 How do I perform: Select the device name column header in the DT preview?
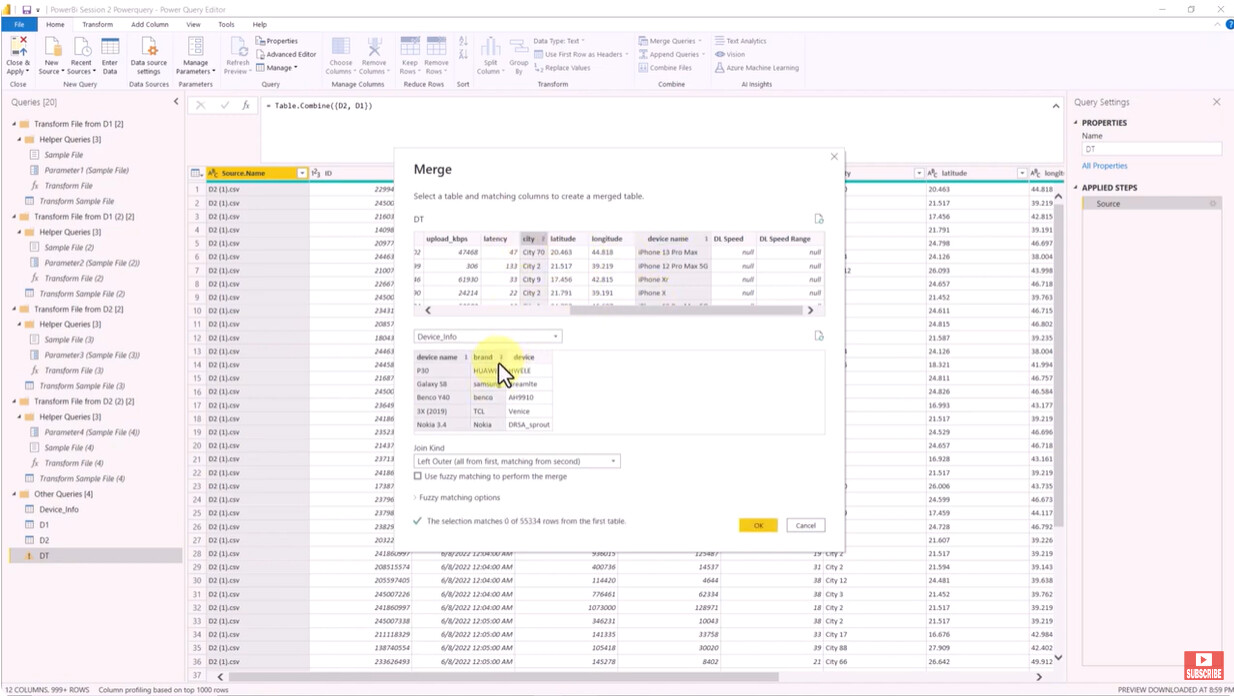click(x=672, y=239)
